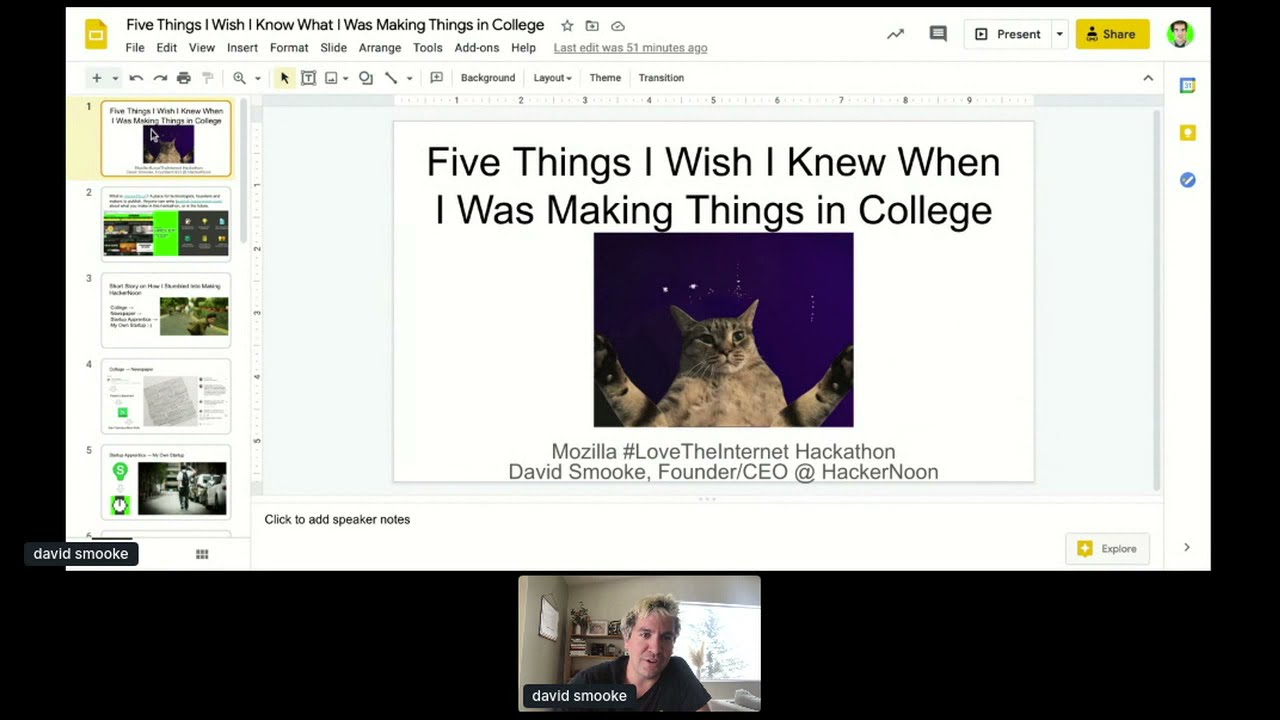Viewport: 1280px width, 720px height.
Task: Open the Google Slides home logo
Action: (x=96, y=35)
